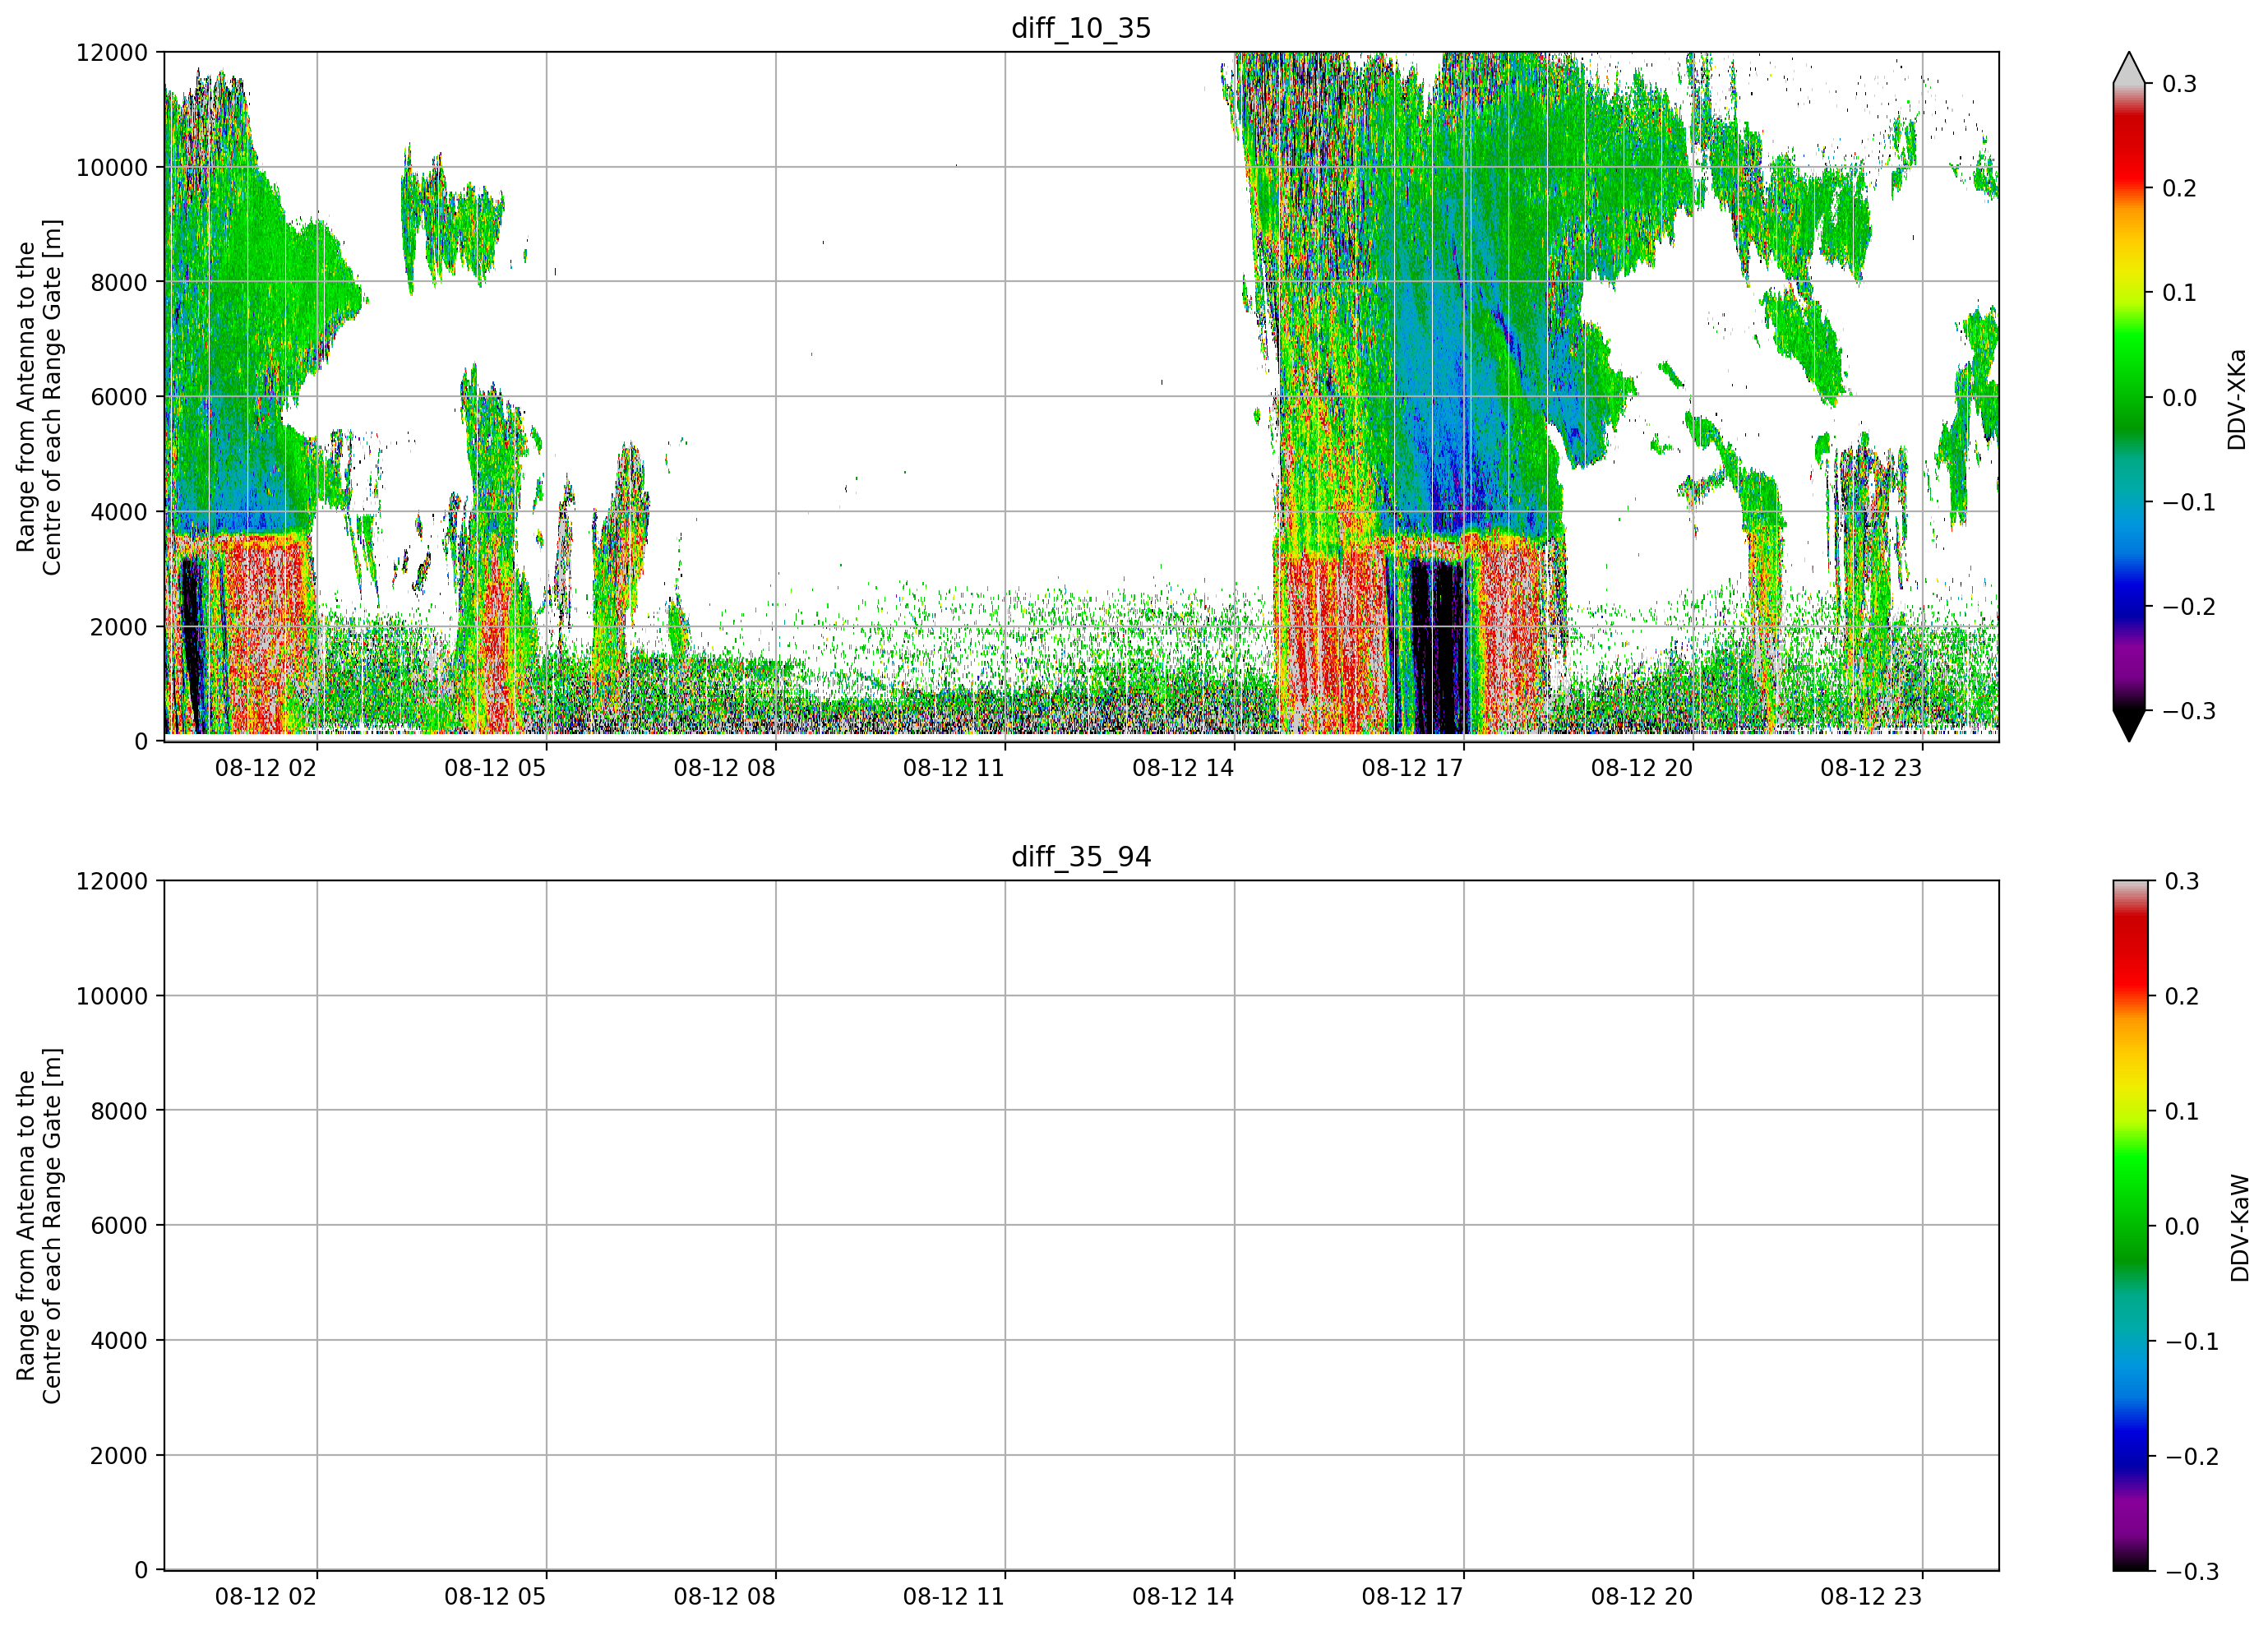Viewport: 2268px width, 1626px height.
Task: Click 8000 on the diff_10_35 y-axis
Action: 119,282
